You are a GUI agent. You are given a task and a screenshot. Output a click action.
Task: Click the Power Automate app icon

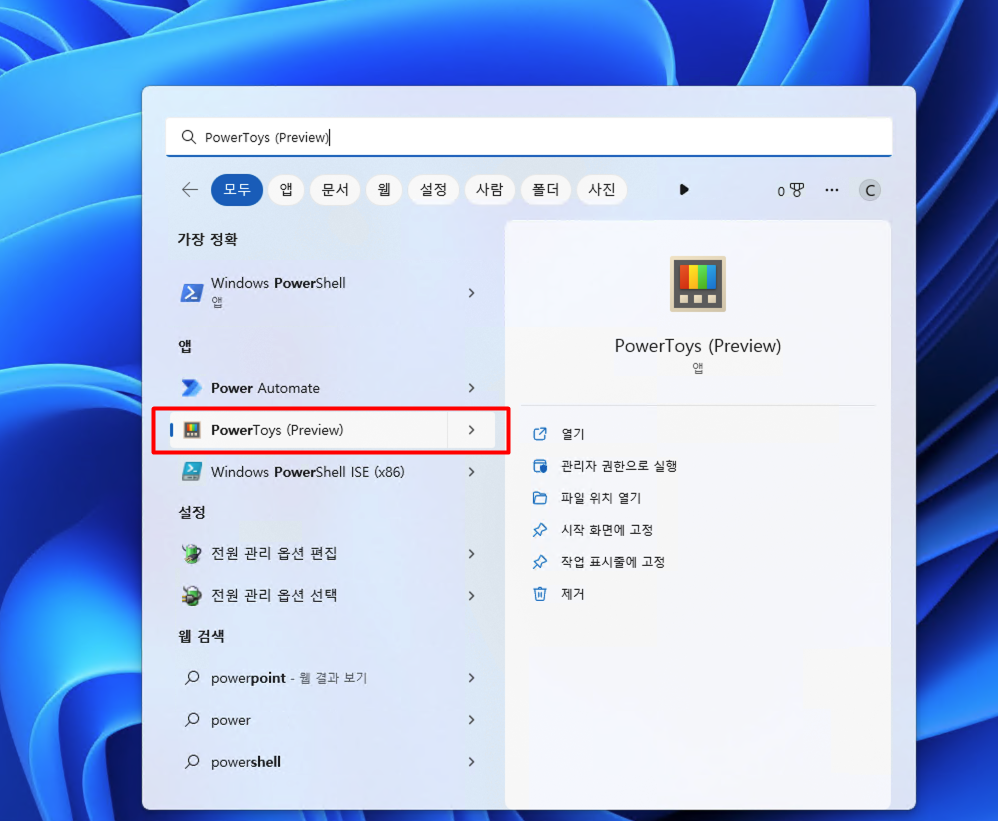pyautogui.click(x=192, y=388)
